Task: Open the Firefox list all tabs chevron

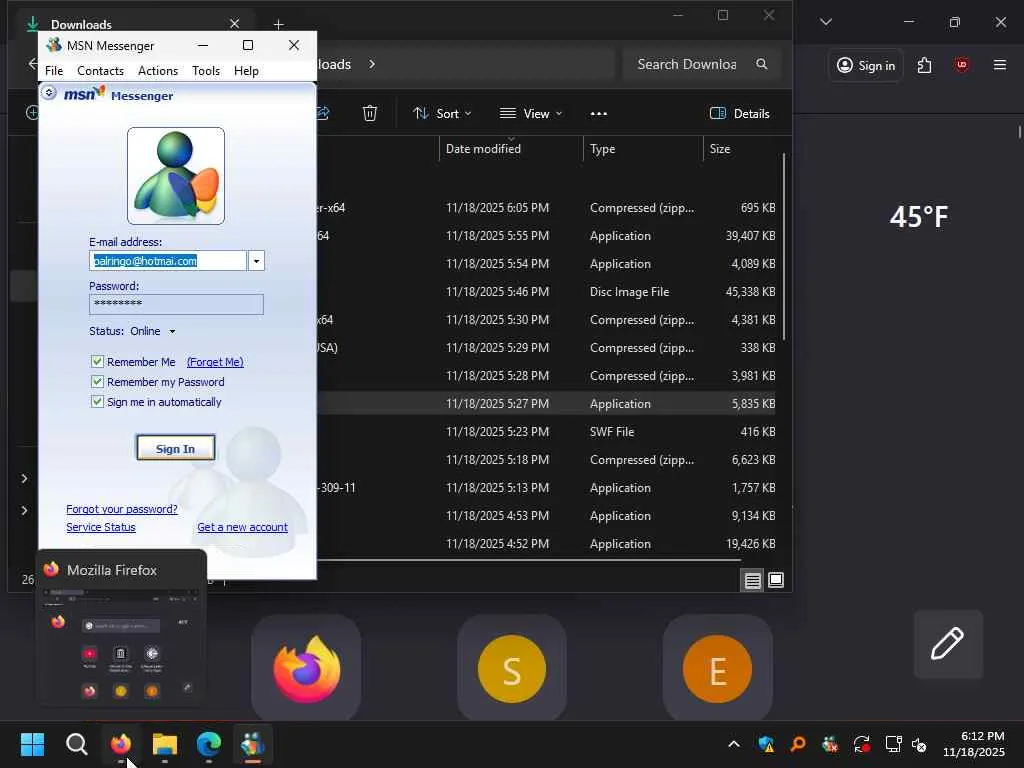Action: point(826,22)
